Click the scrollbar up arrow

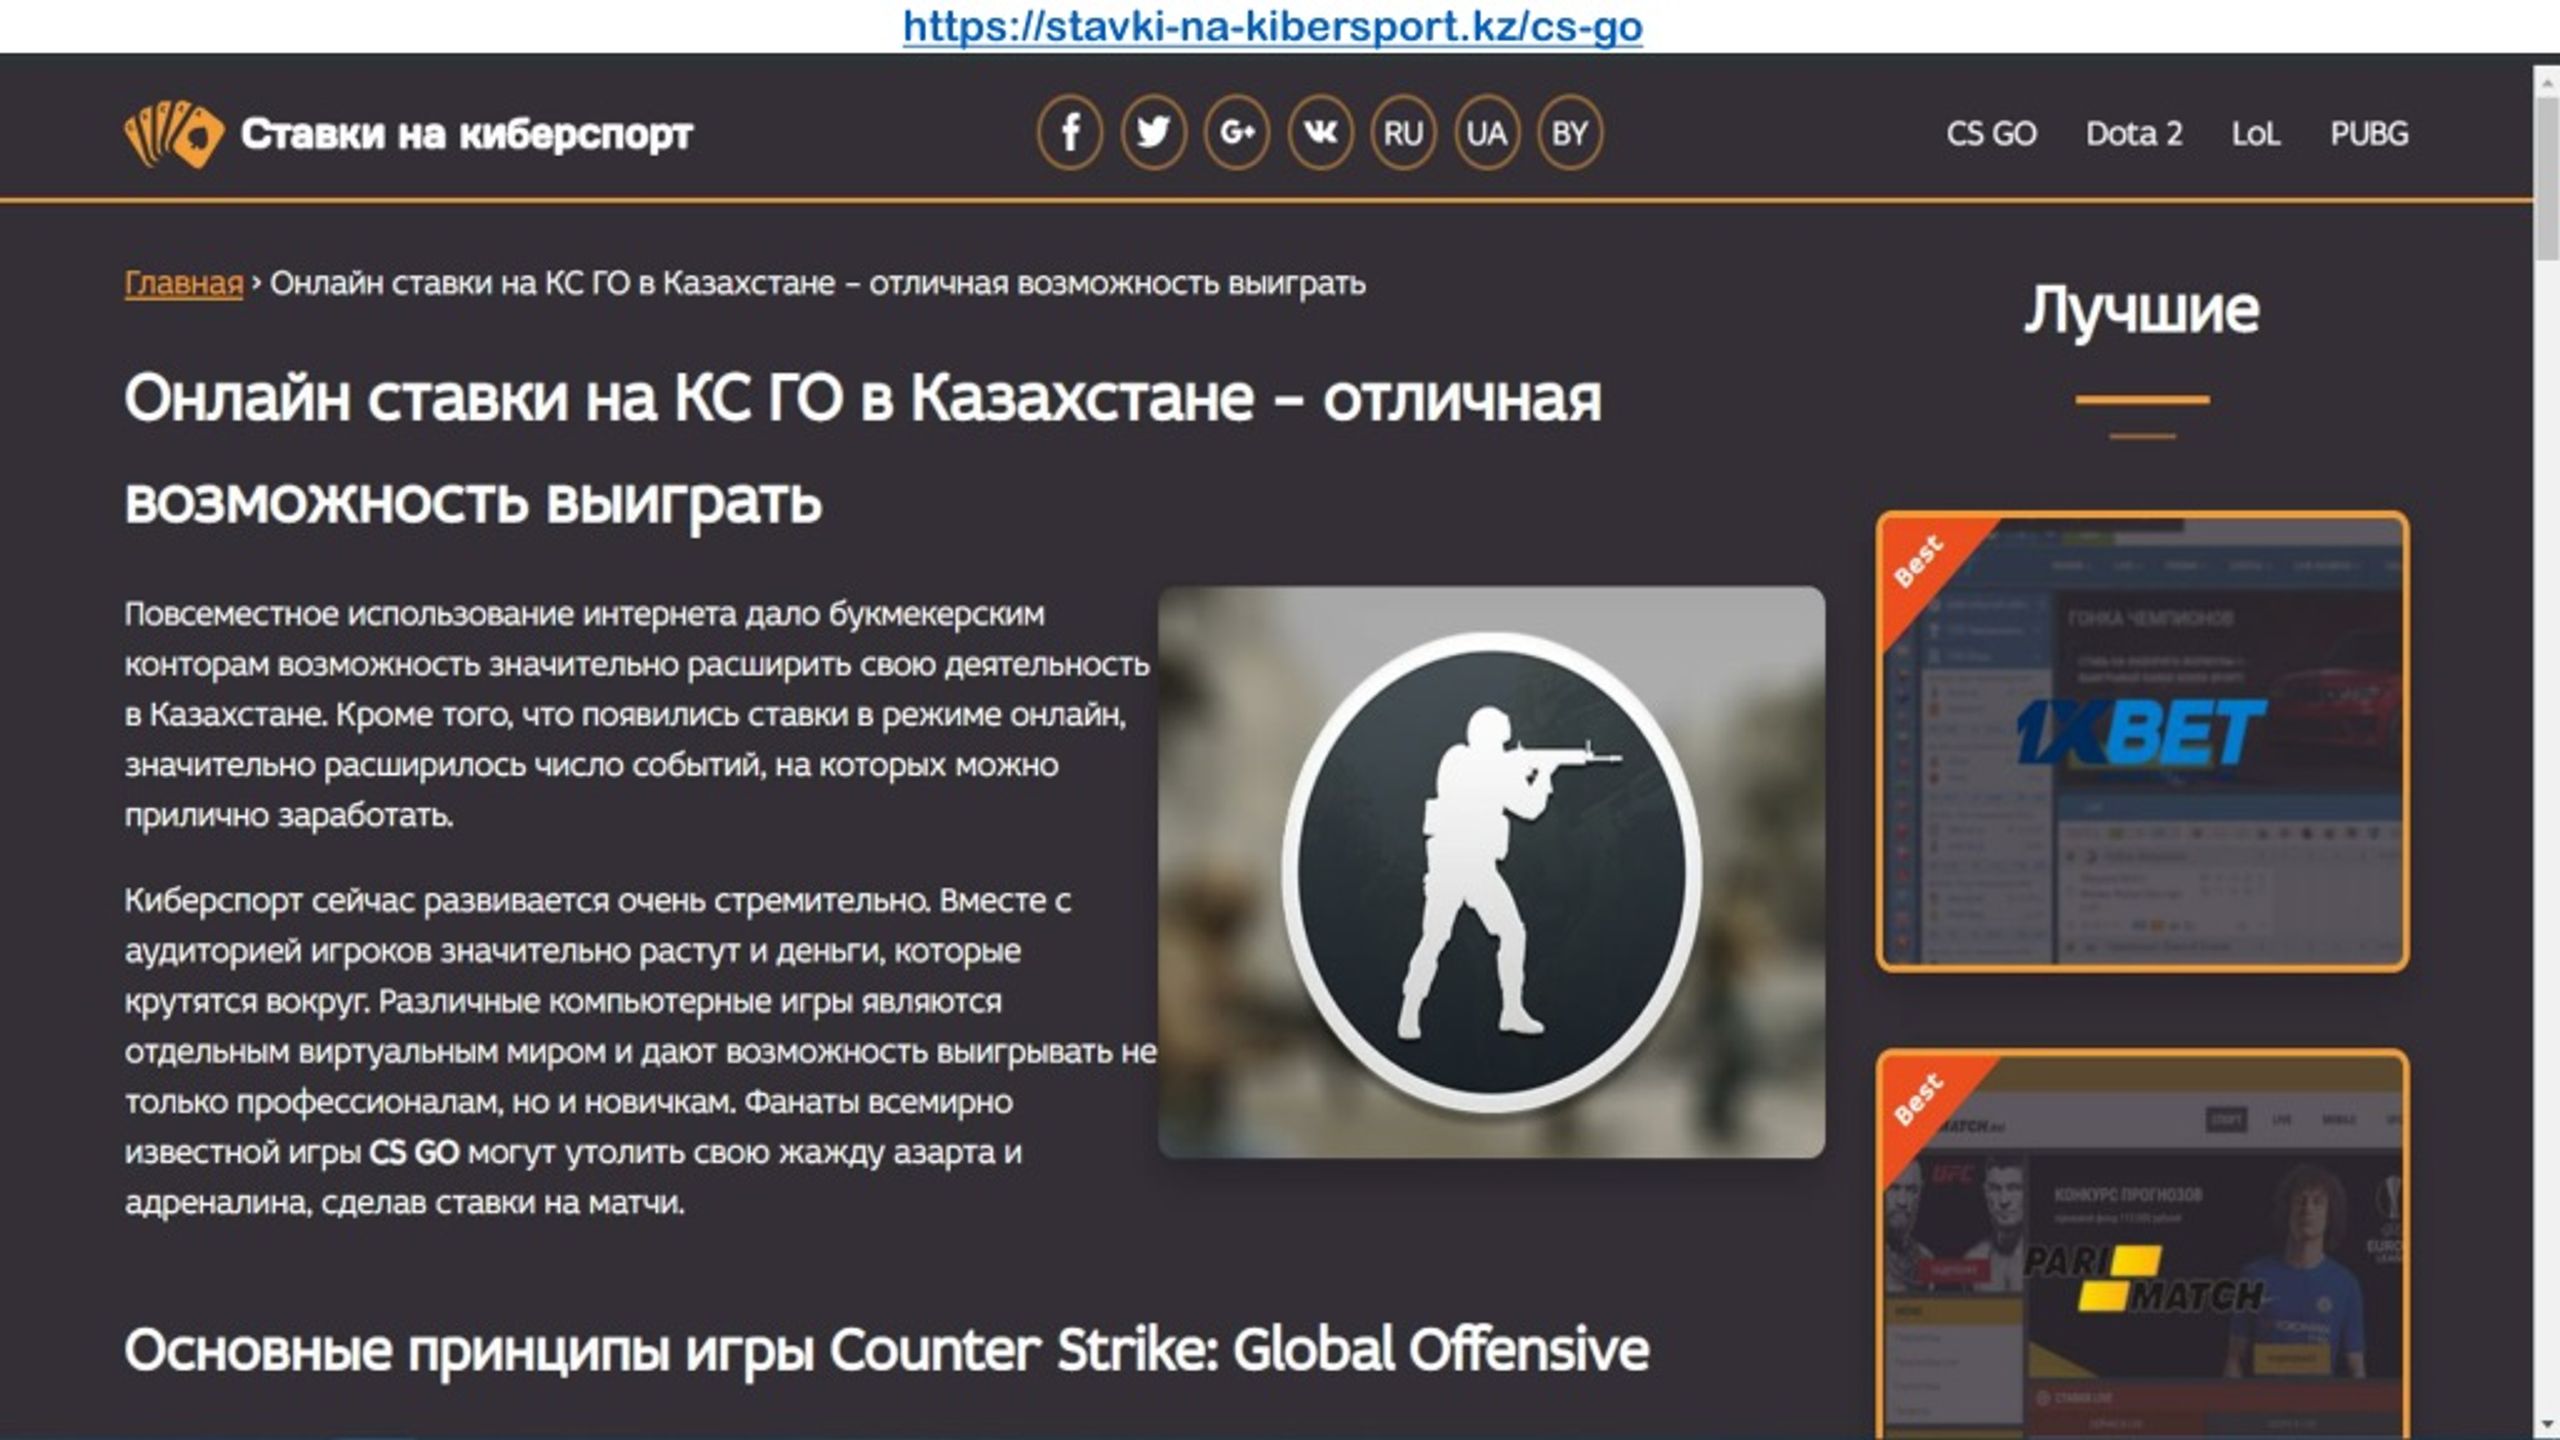pos(2547,83)
